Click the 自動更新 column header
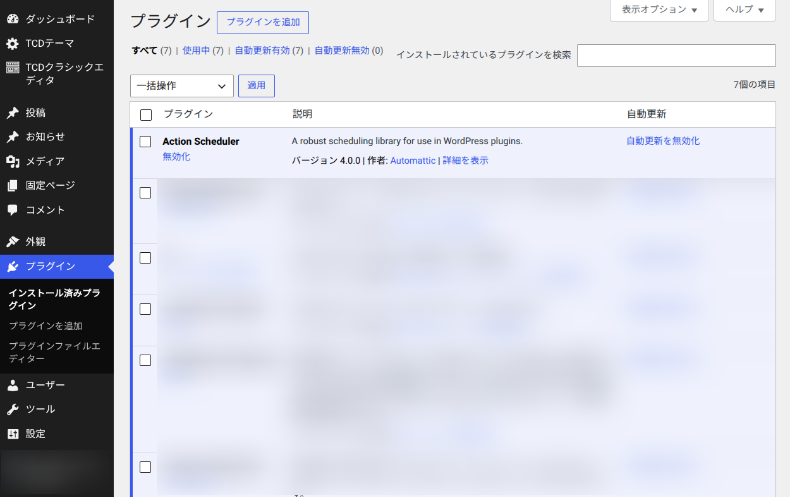Screen dimensions: 790x497 646,114
